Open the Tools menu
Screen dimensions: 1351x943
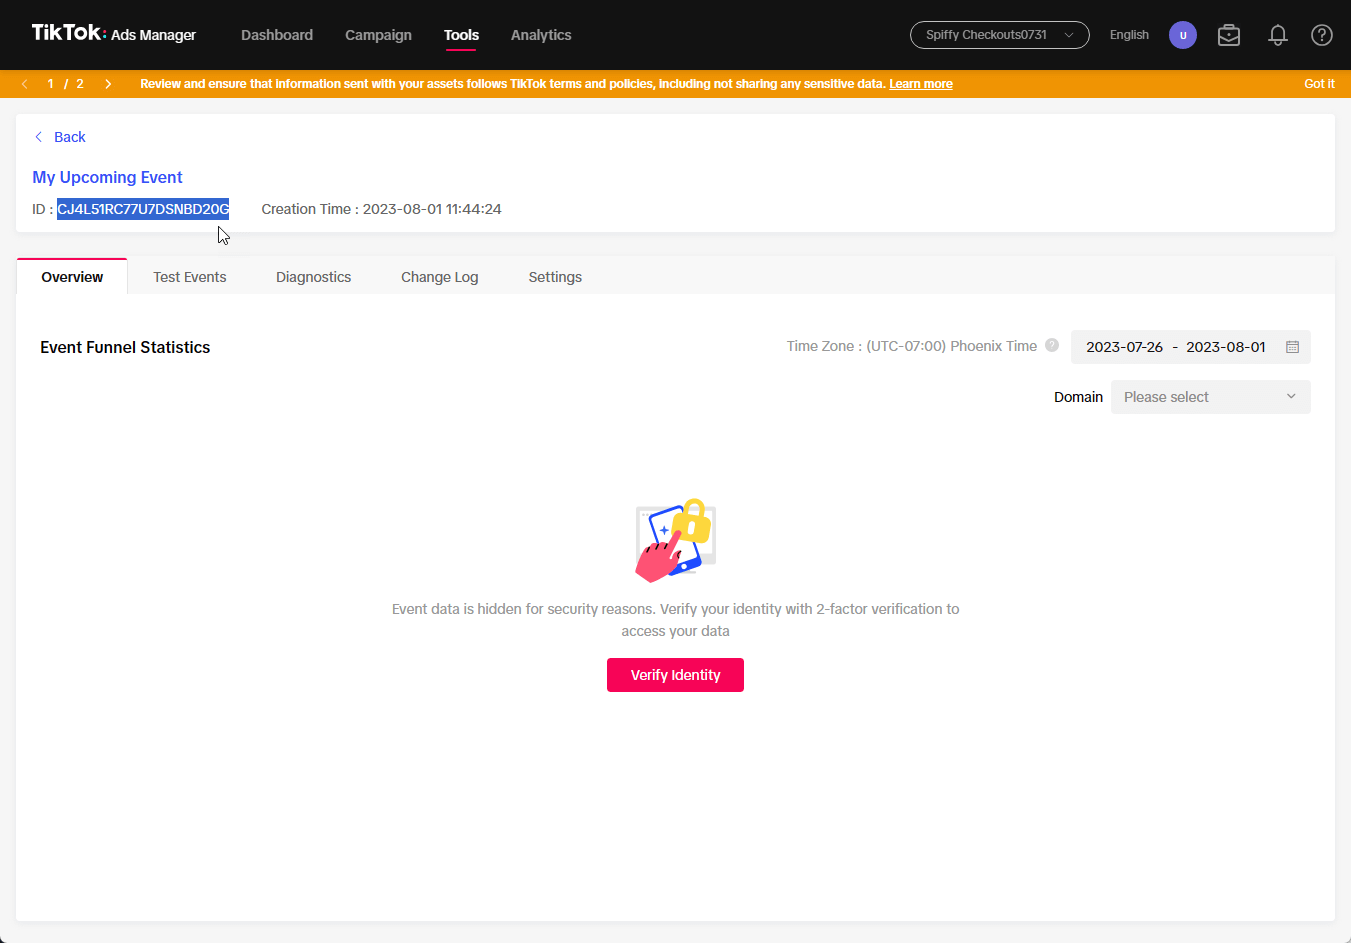coord(461,35)
